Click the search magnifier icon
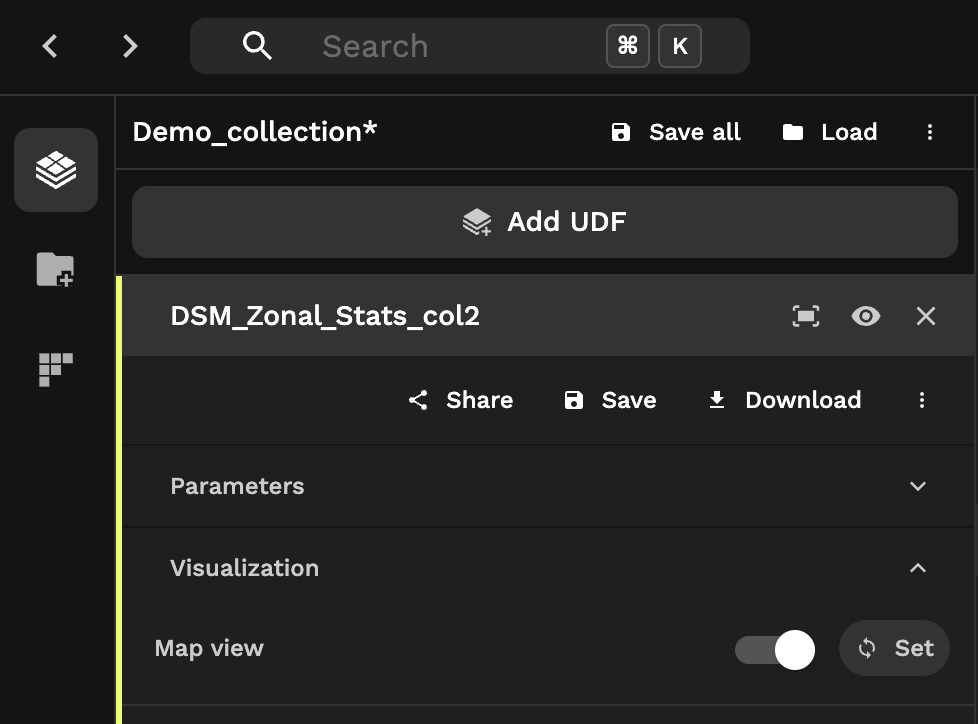 [x=257, y=46]
